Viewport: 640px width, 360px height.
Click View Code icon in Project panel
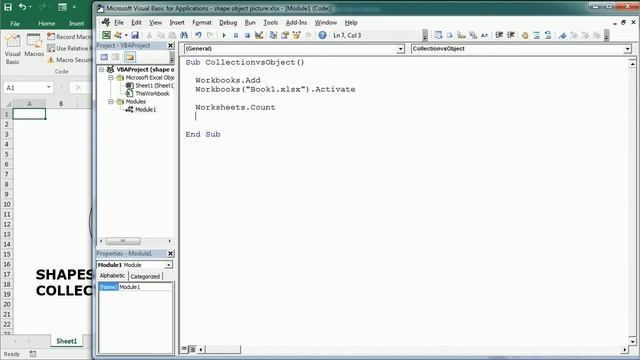(104, 57)
